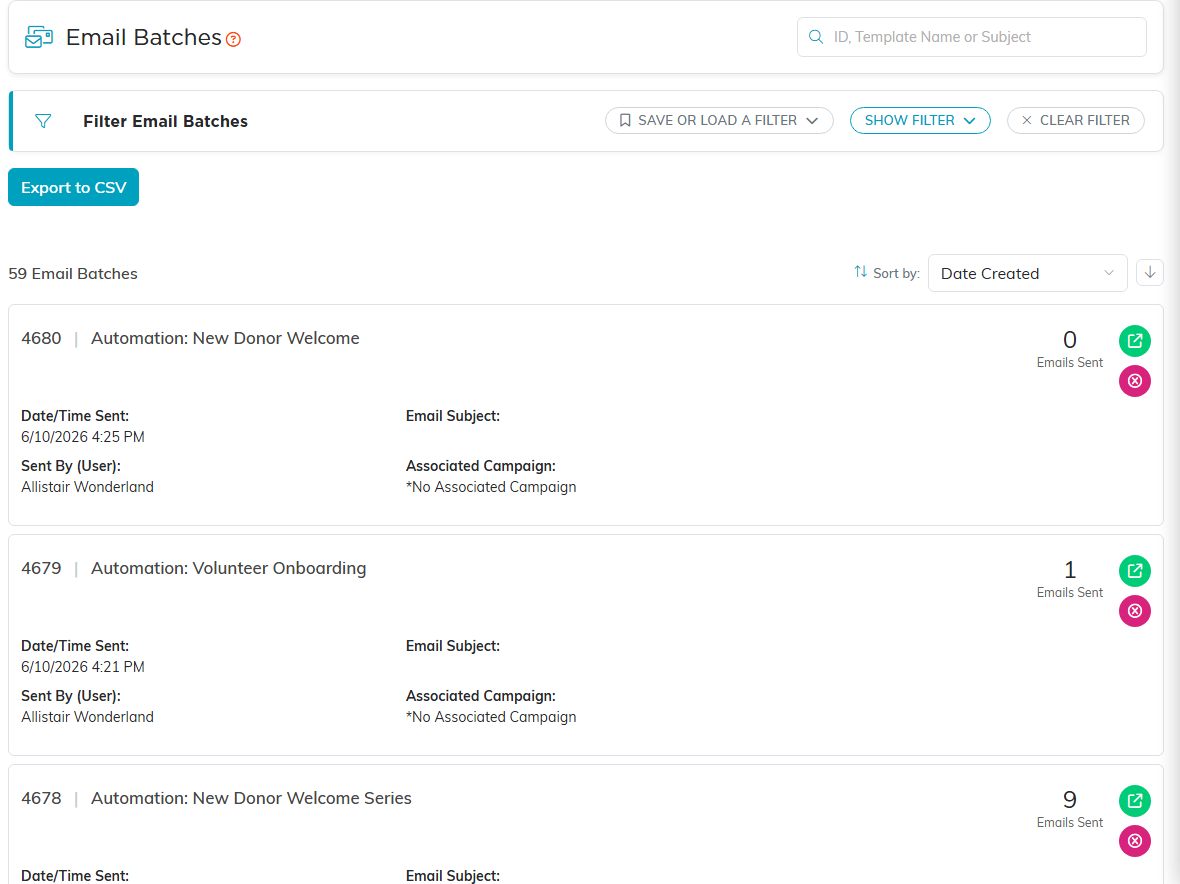Click the funnel filter icon
The image size is (1180, 884).
coord(43,121)
